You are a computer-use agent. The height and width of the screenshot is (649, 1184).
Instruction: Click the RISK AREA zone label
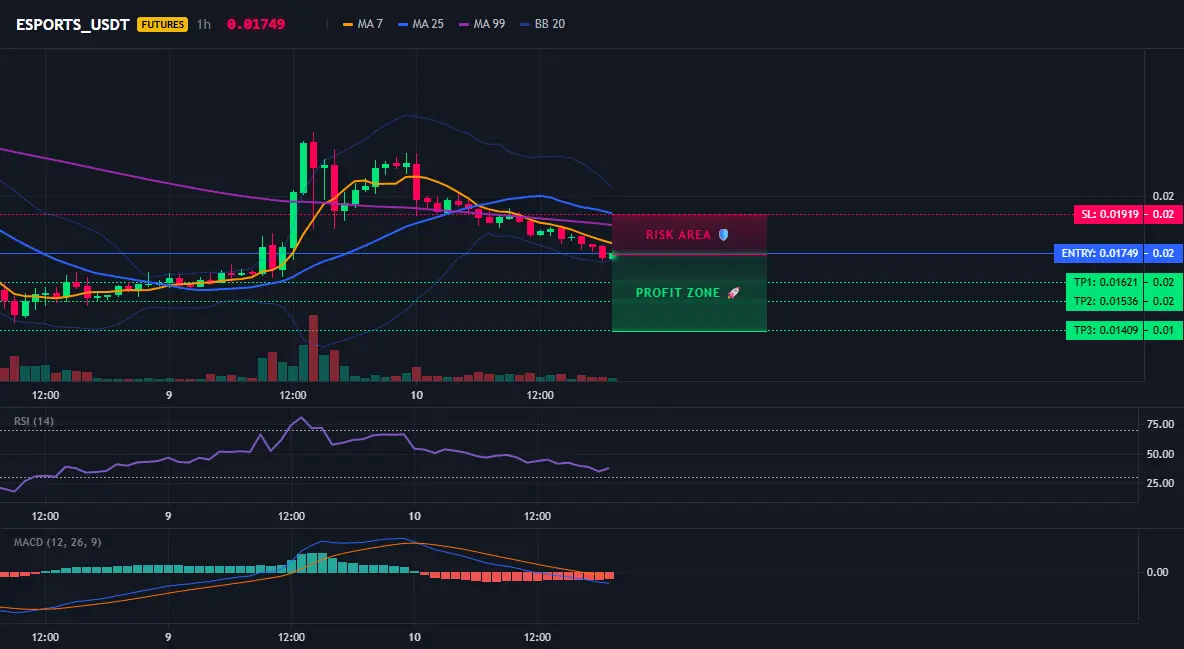(x=678, y=235)
